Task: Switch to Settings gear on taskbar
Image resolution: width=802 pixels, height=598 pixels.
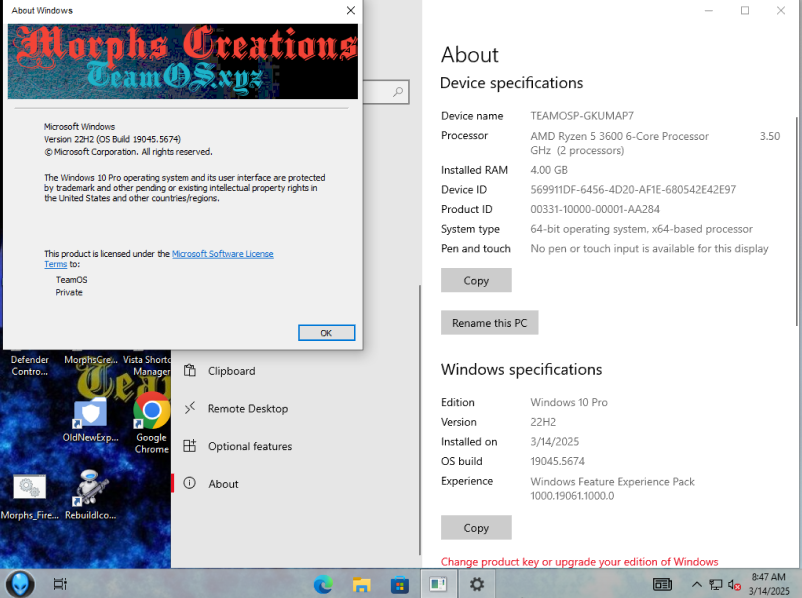Action: click(x=477, y=584)
